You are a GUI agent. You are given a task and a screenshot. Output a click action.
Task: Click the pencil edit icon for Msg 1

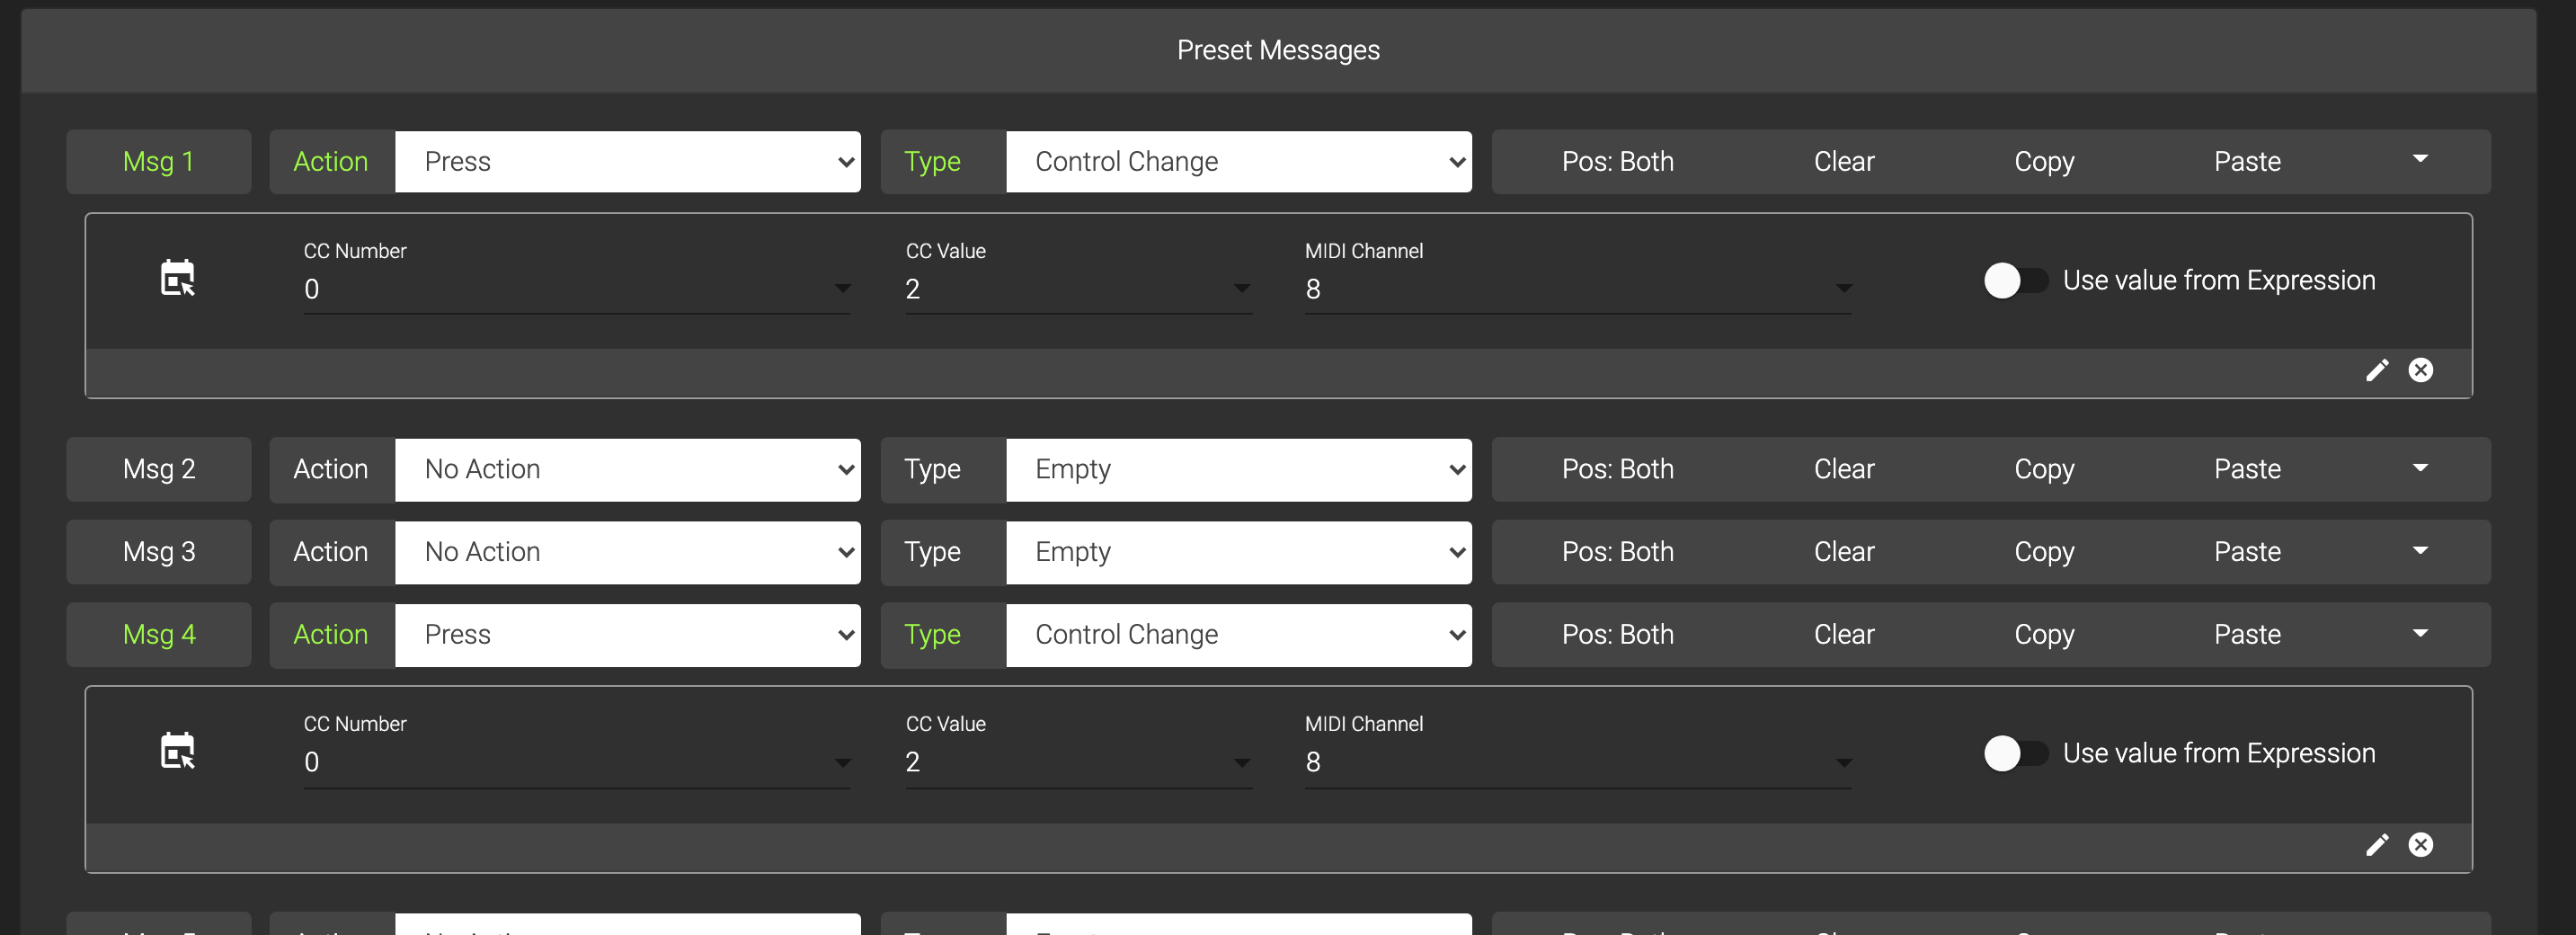pyautogui.click(x=2377, y=370)
